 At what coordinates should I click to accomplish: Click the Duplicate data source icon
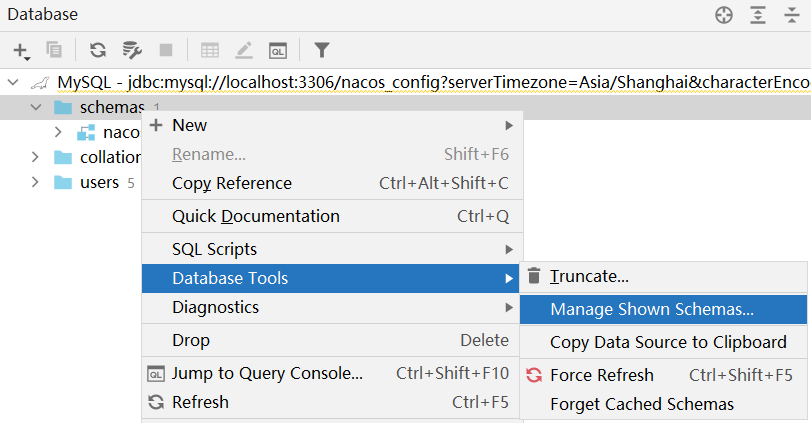point(54,50)
